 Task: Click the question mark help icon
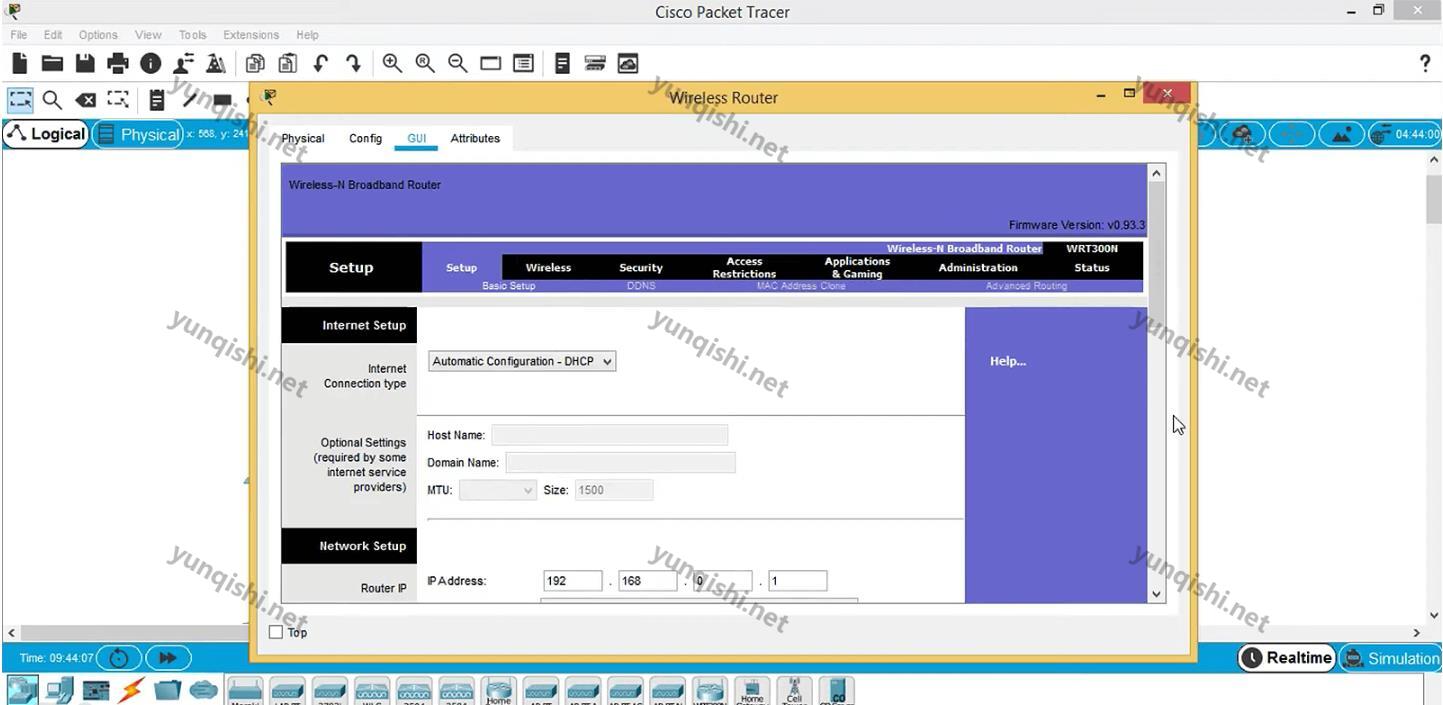pos(1425,63)
